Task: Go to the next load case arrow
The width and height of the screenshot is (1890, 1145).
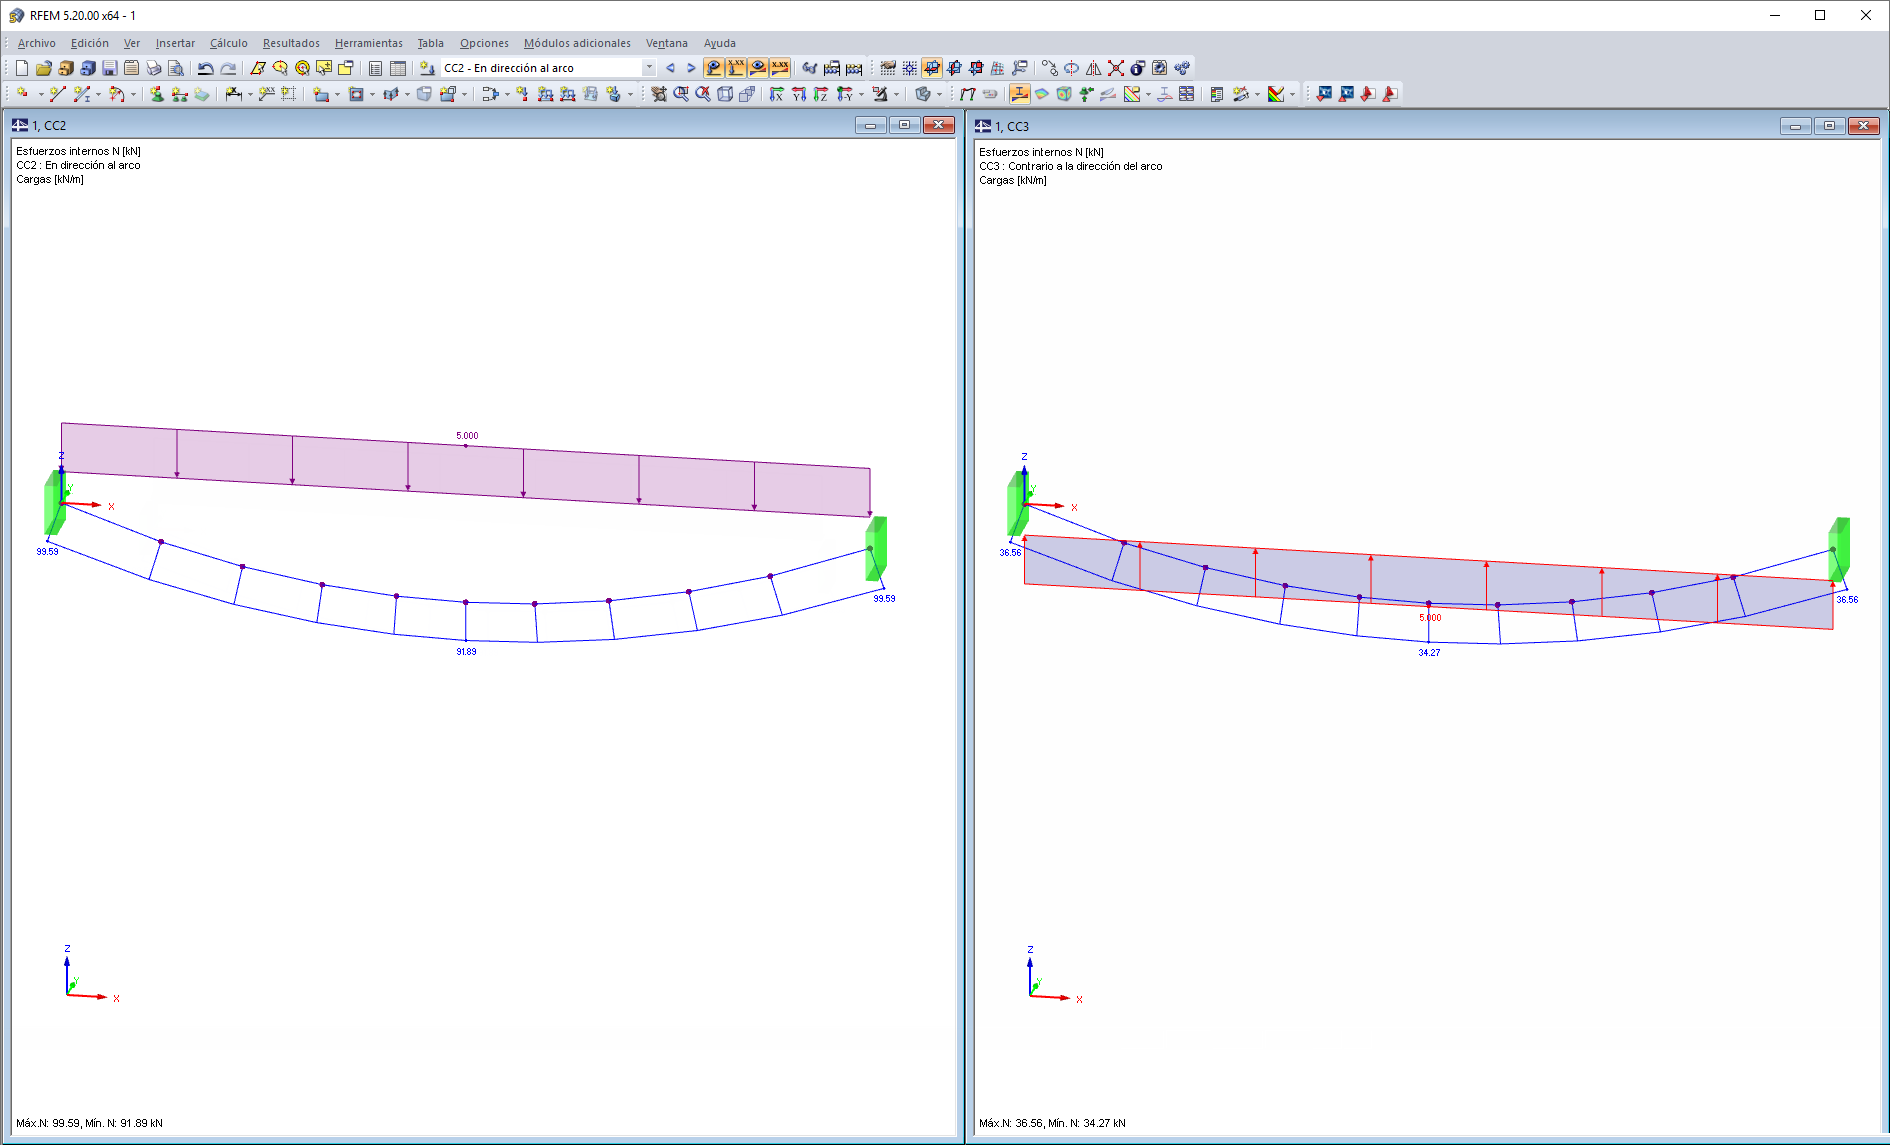Action: point(691,68)
